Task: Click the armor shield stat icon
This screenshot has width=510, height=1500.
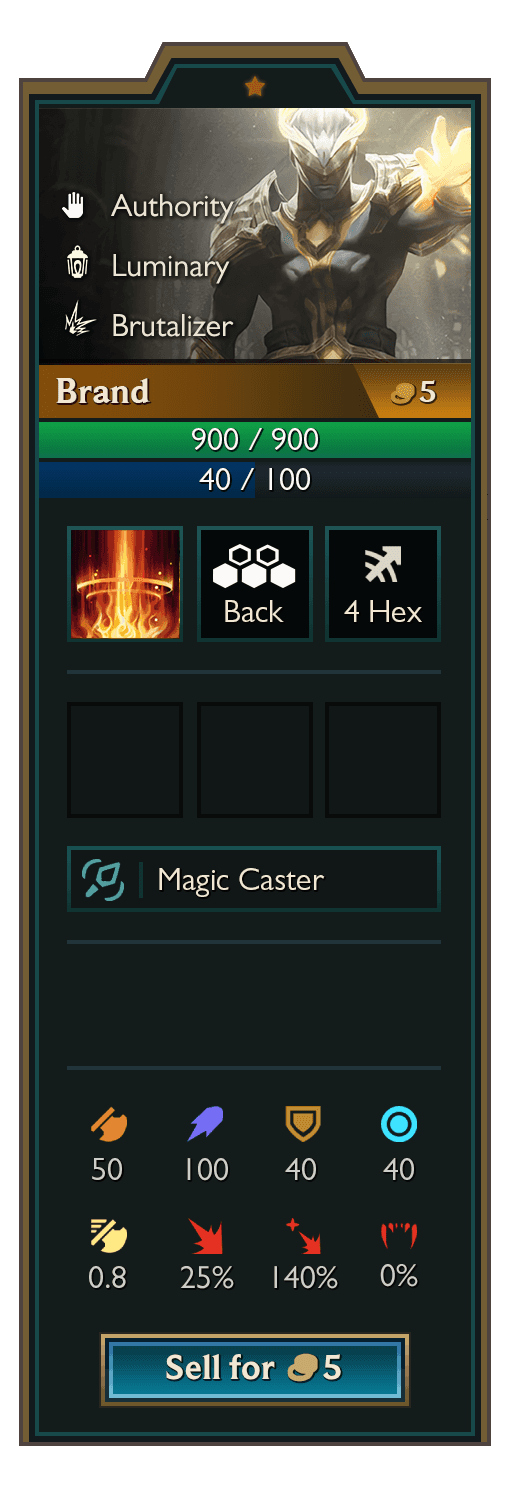Action: pyautogui.click(x=302, y=1126)
